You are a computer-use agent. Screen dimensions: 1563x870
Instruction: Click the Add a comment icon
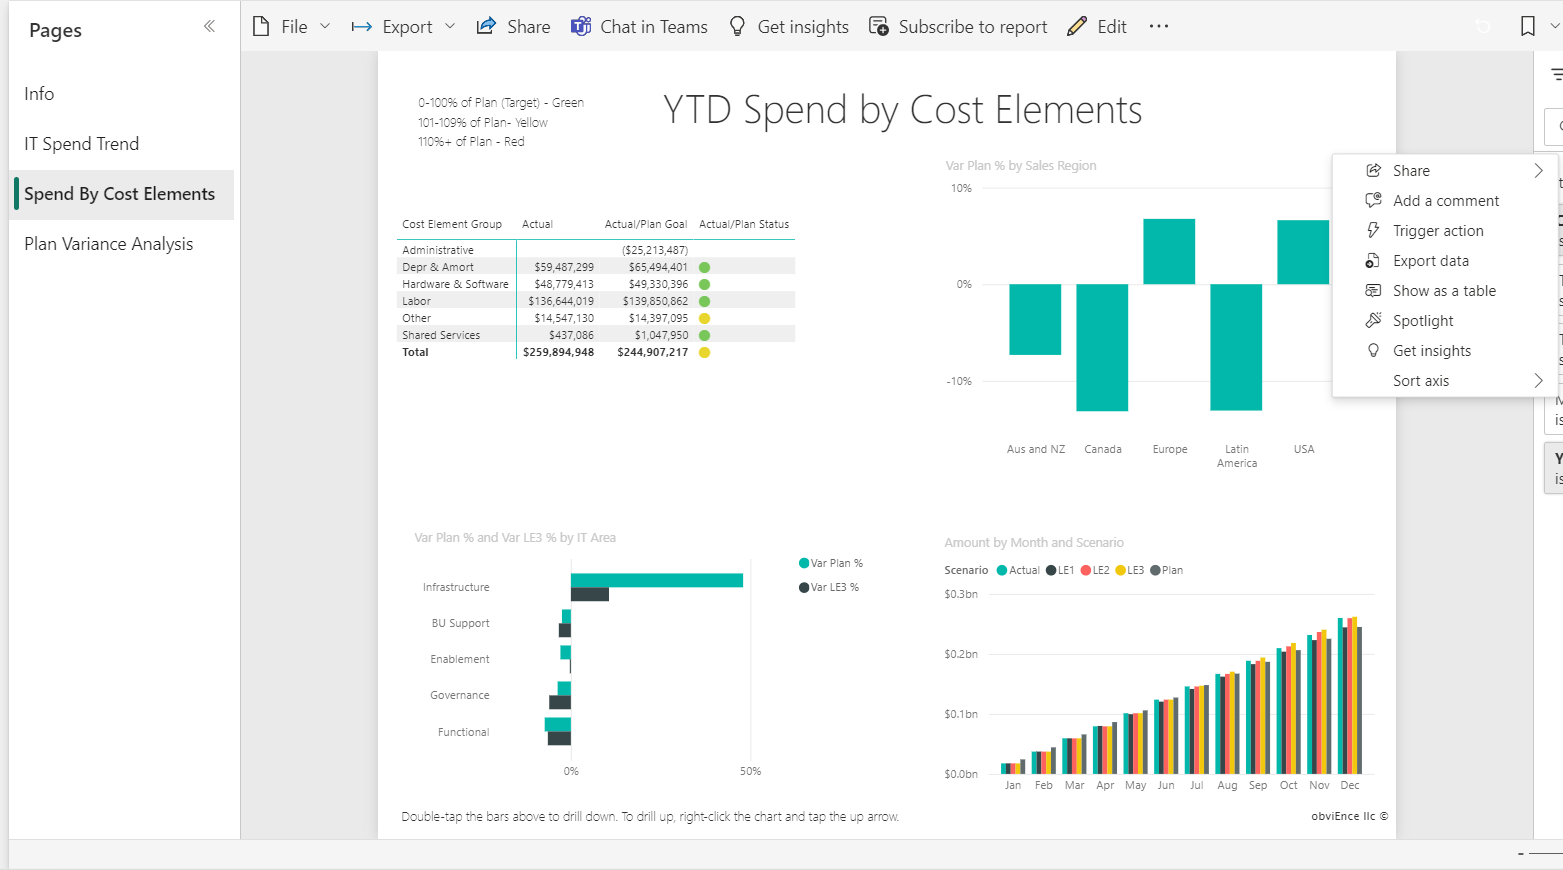[1374, 201]
